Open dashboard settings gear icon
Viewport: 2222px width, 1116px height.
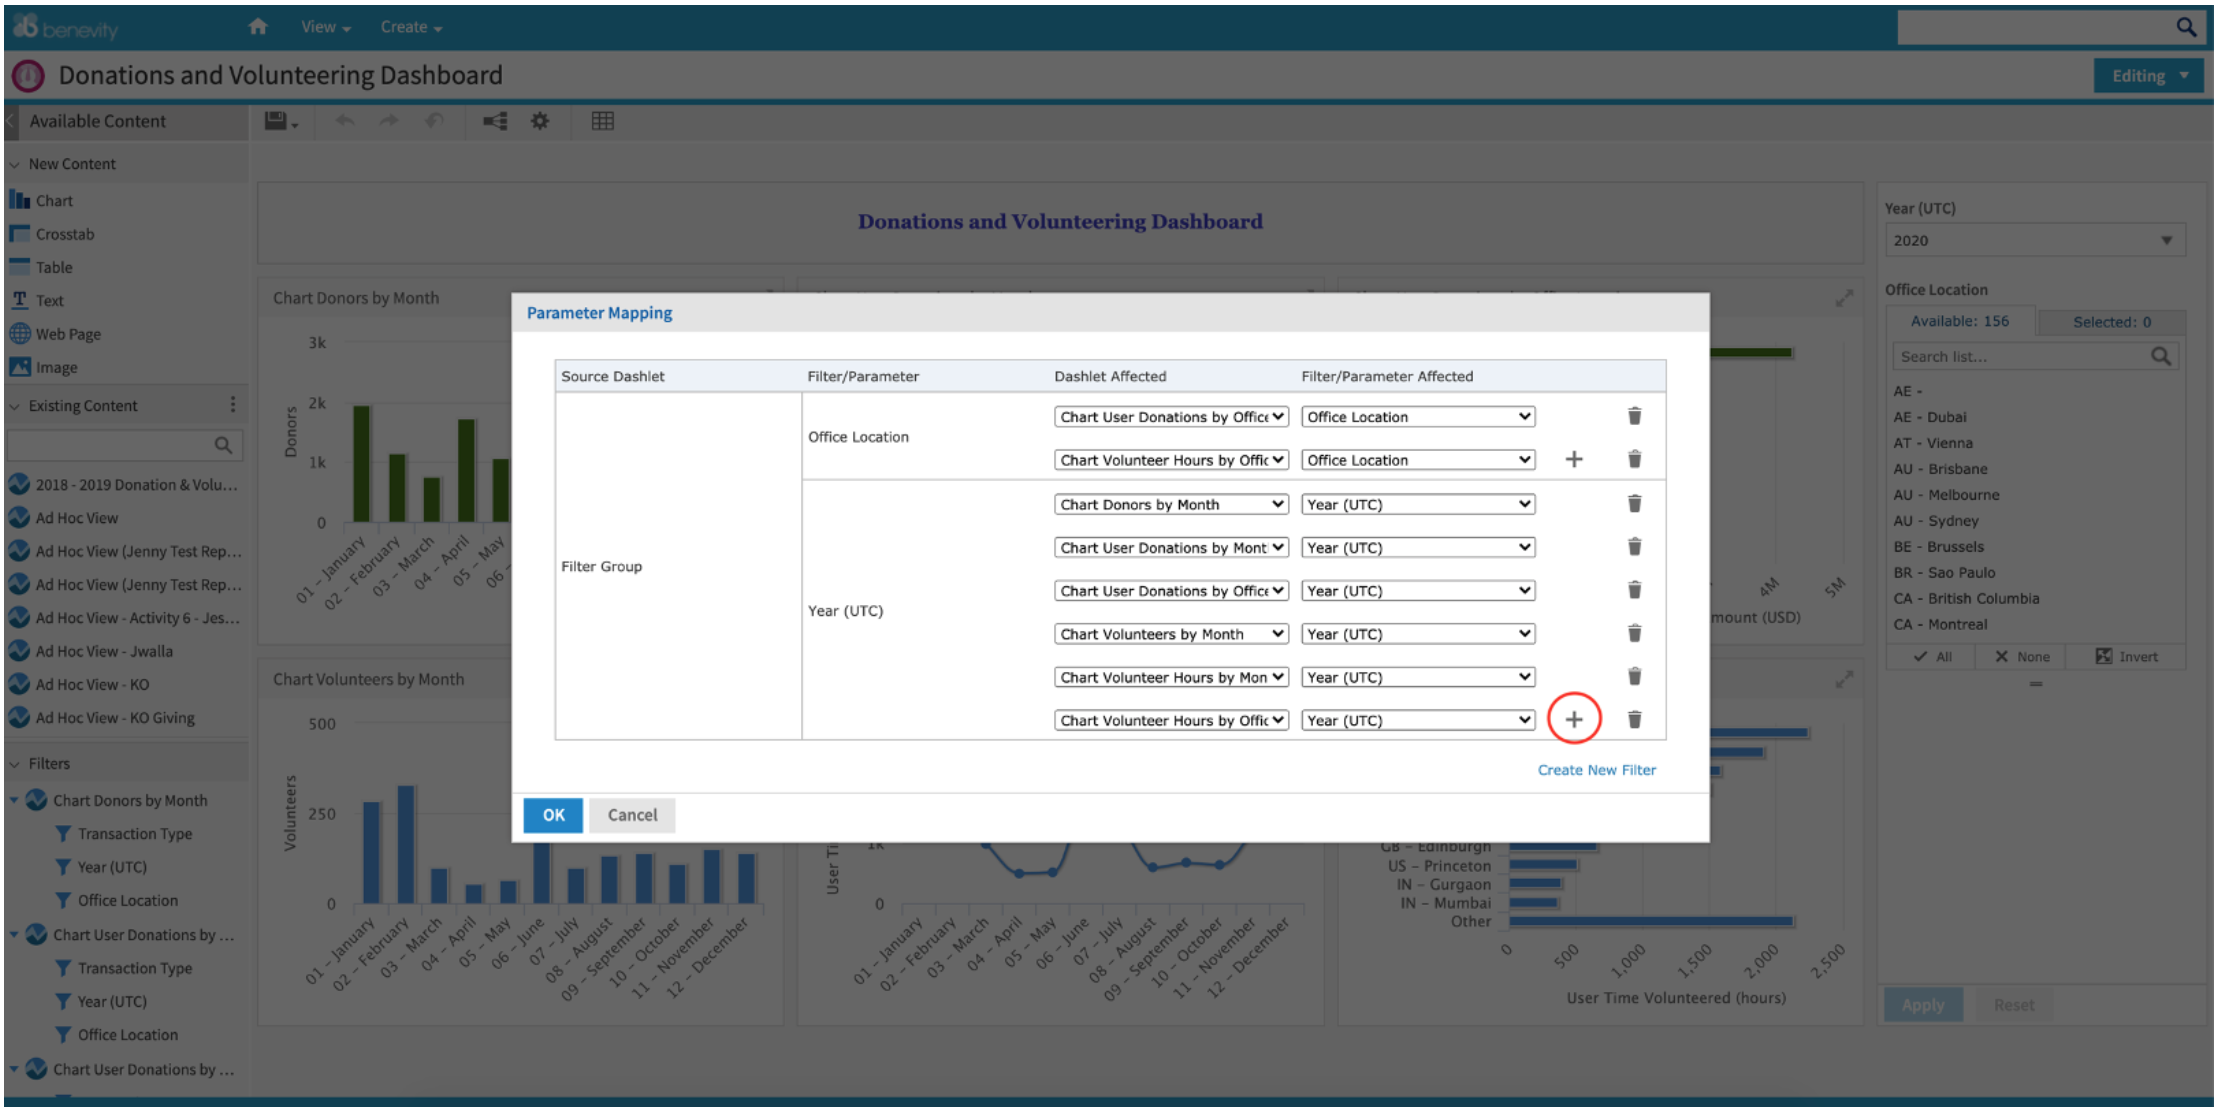(540, 121)
